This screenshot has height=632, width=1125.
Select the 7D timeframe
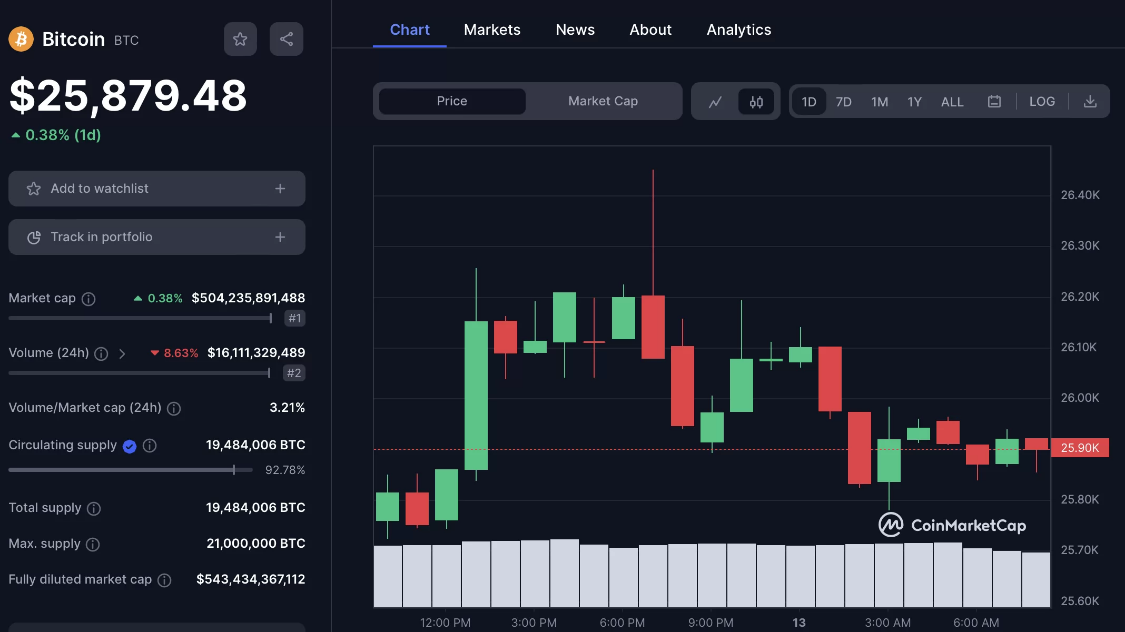[x=843, y=101]
